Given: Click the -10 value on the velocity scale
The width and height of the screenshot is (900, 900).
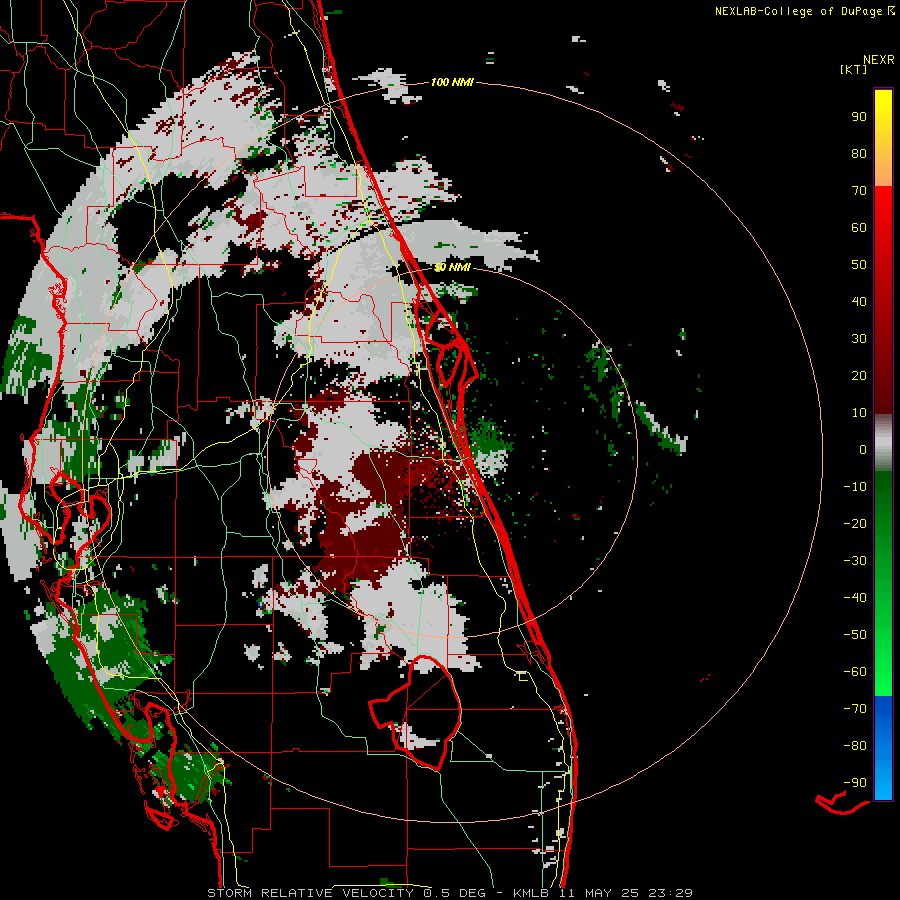Looking at the screenshot, I should pyautogui.click(x=855, y=487).
